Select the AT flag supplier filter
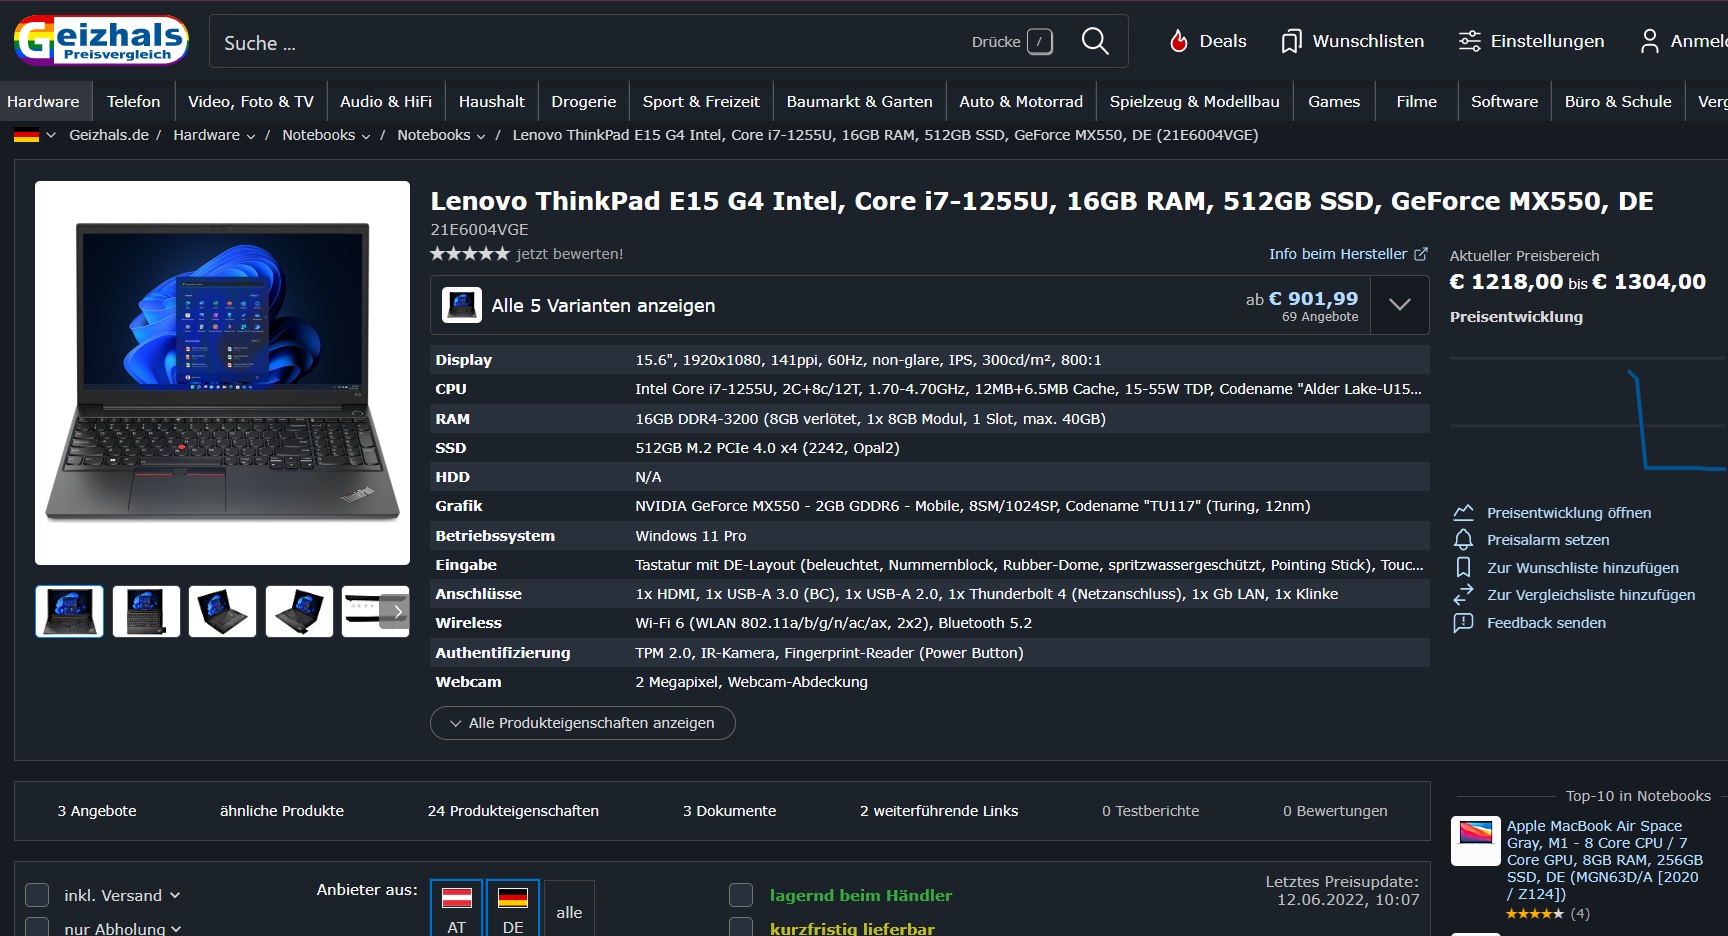1728x936 pixels. point(457,908)
